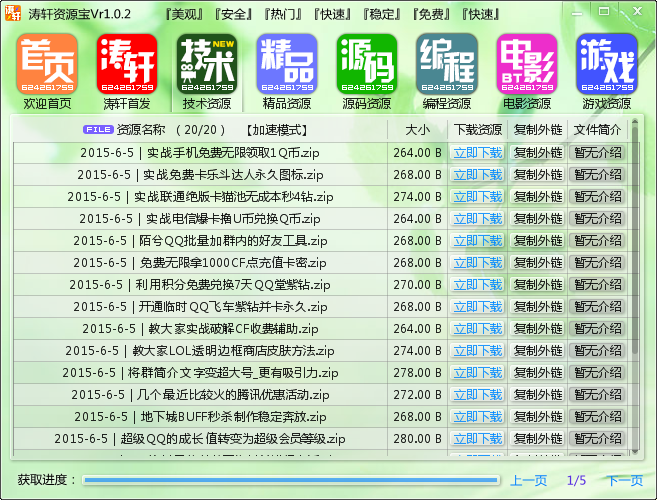Open the 精品 resources icon

(287, 64)
